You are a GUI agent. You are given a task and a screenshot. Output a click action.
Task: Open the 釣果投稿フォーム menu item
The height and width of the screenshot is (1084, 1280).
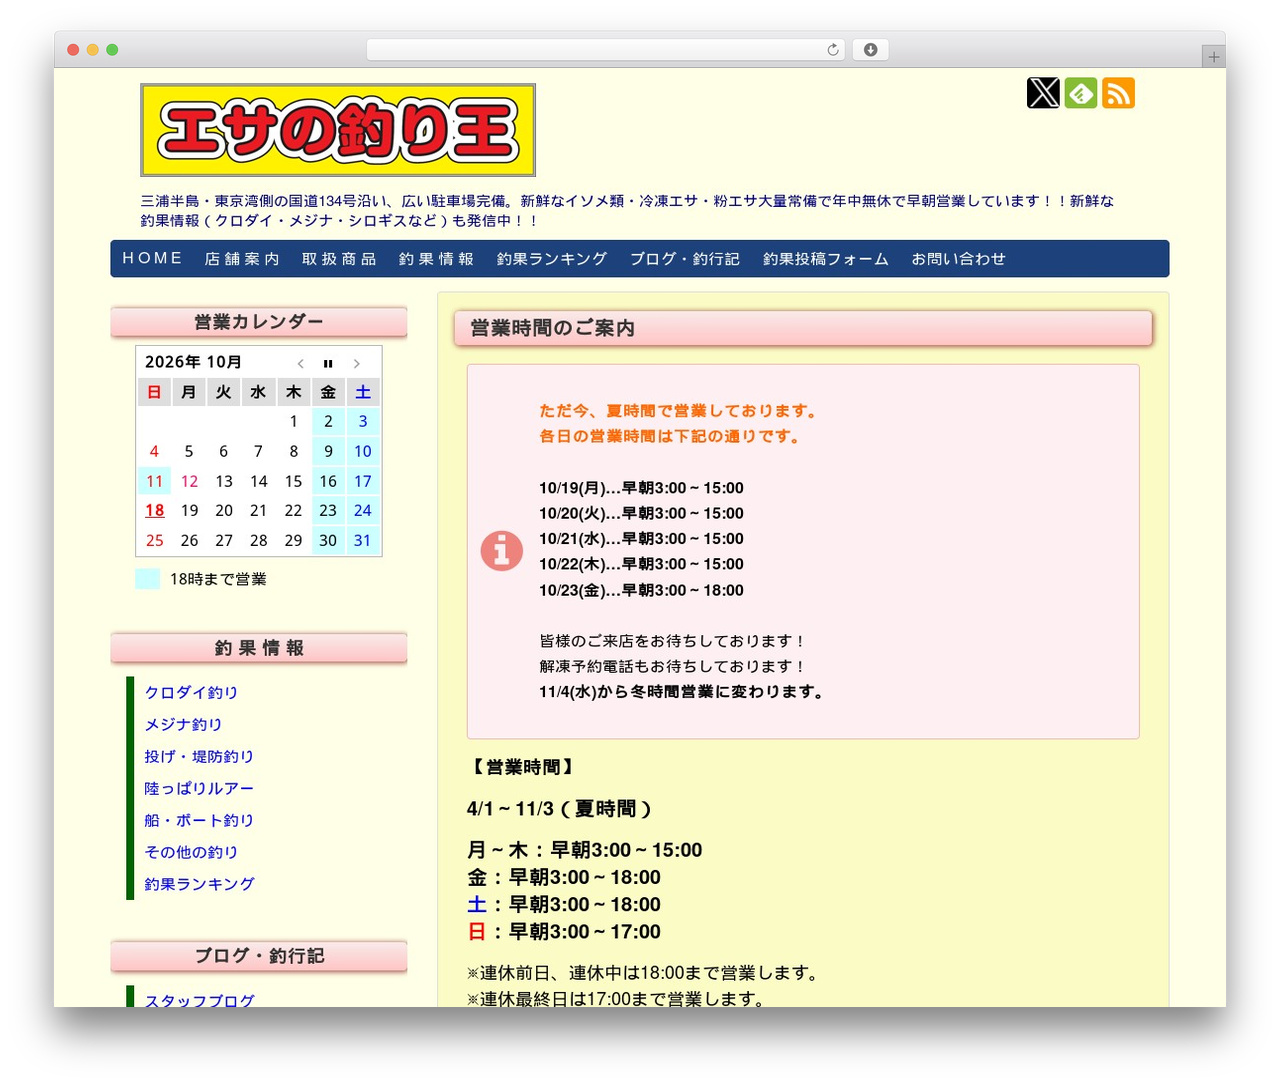(x=826, y=259)
